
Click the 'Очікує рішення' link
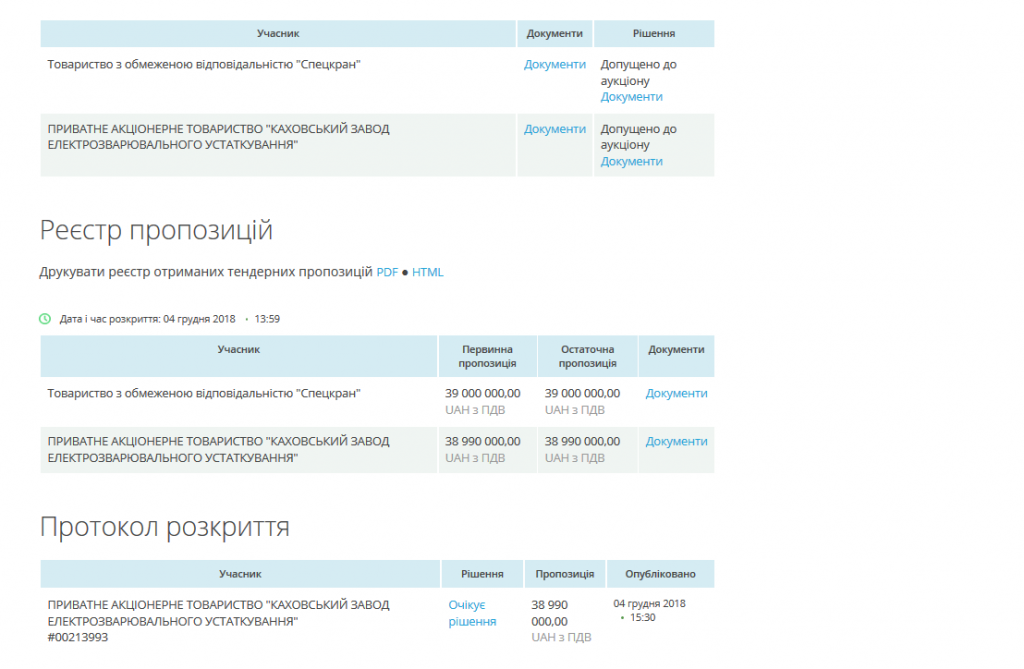click(472, 613)
